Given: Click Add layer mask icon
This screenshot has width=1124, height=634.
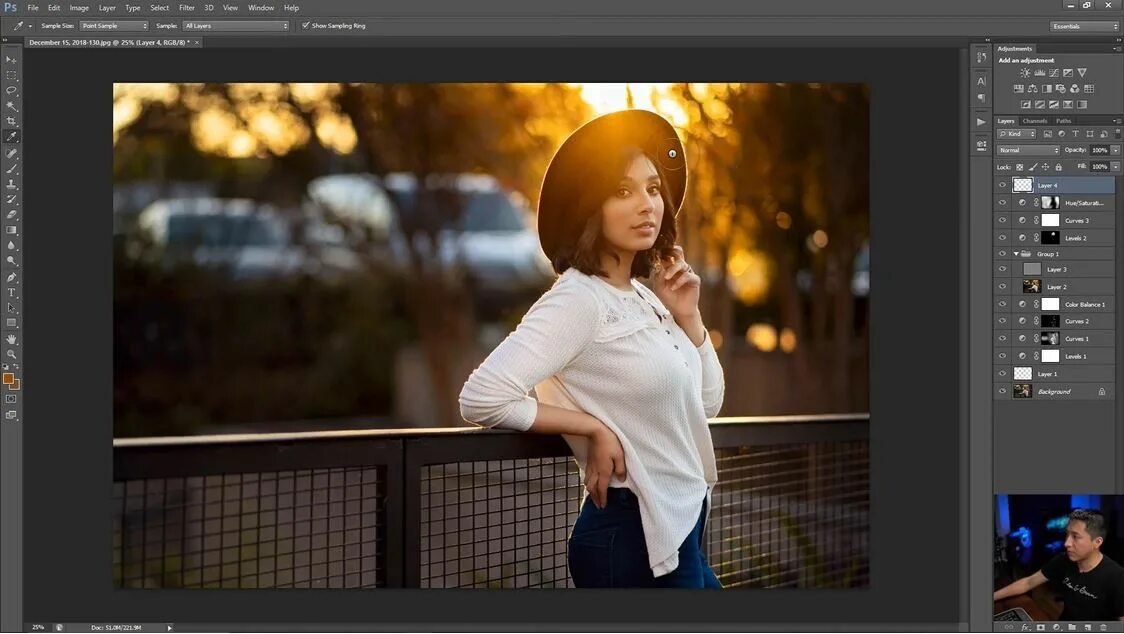Looking at the screenshot, I should 1040,628.
